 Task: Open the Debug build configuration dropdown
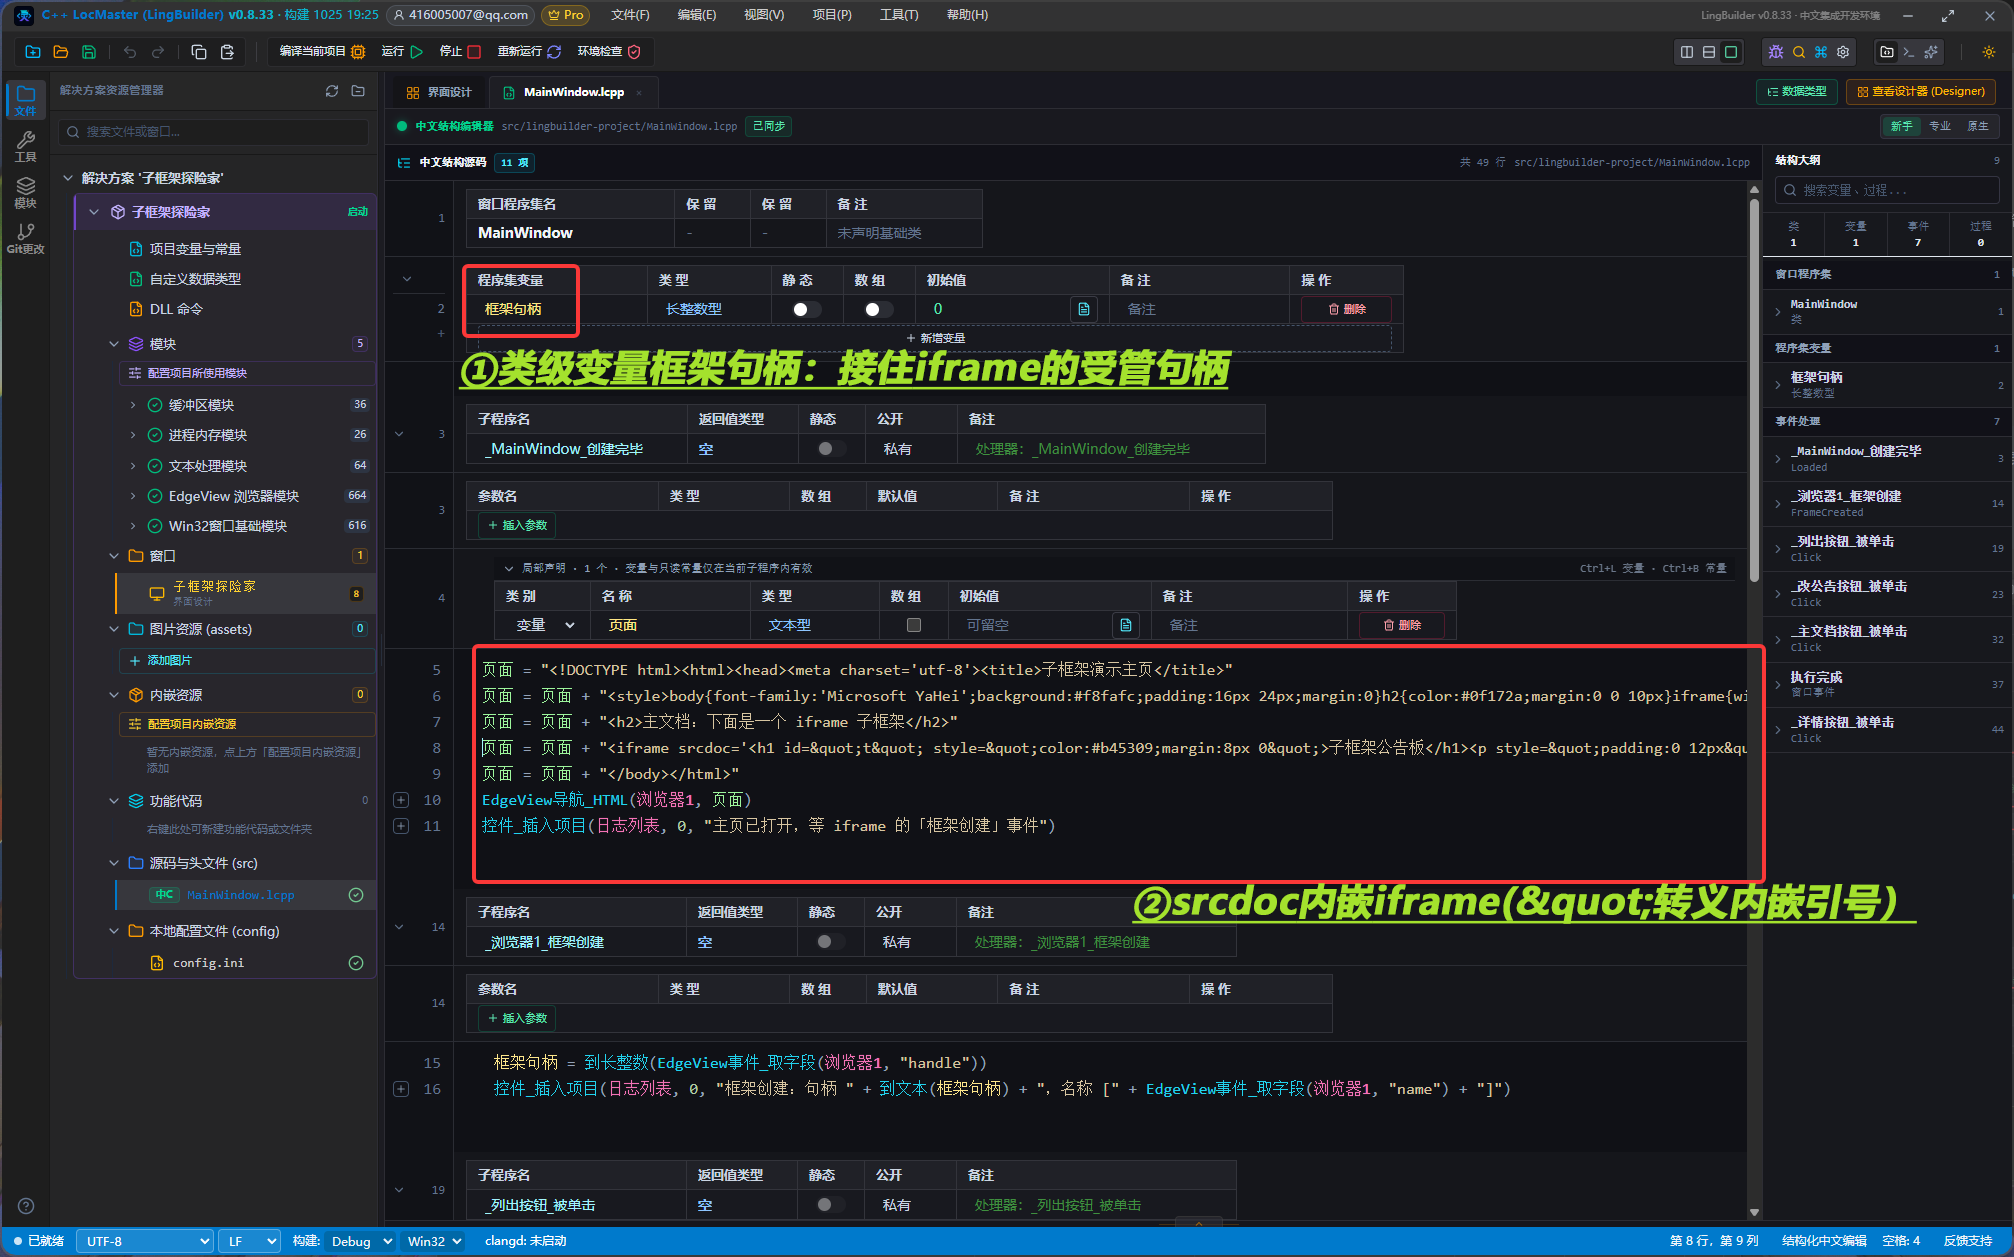360,1241
